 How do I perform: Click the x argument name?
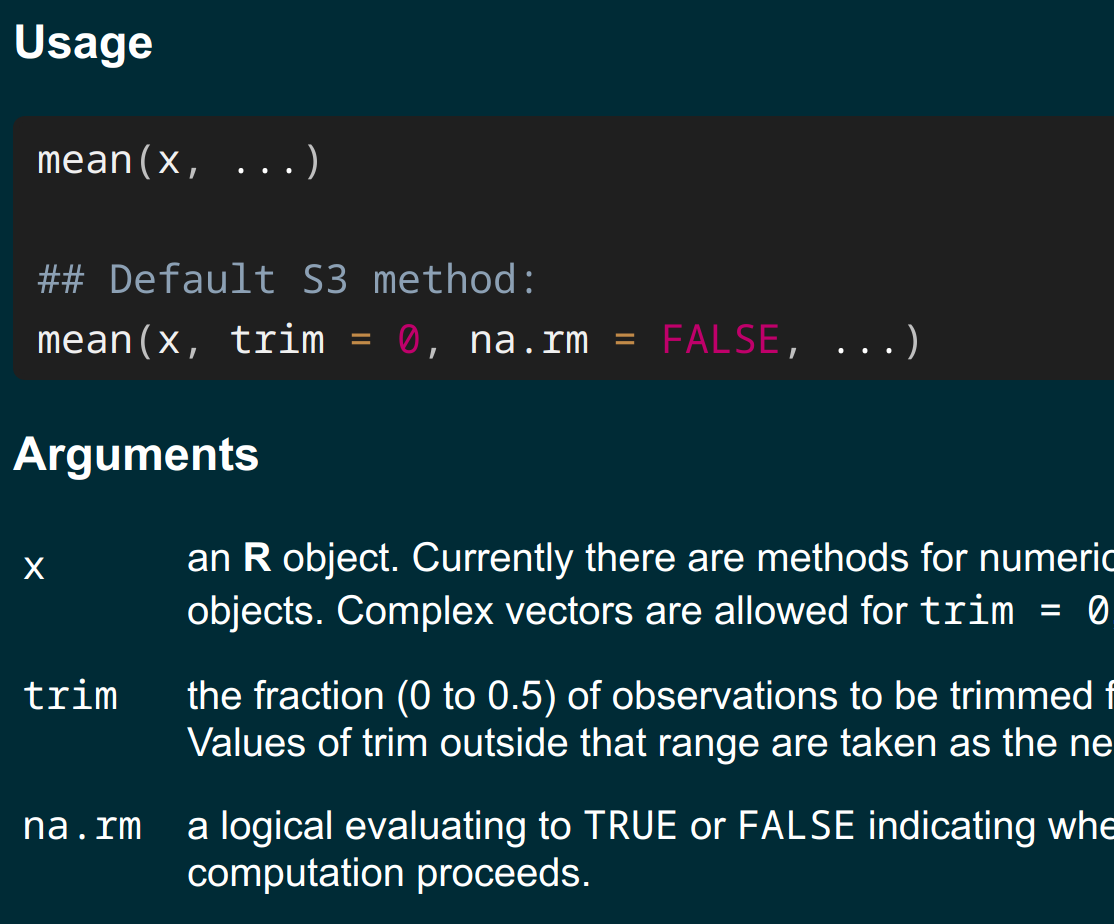point(34,567)
